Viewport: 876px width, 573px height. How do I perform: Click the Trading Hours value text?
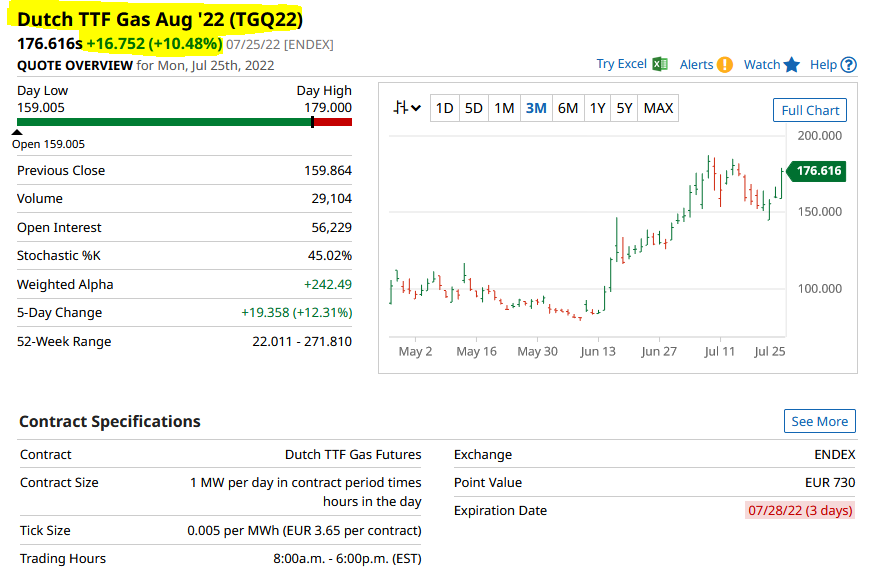click(347, 558)
